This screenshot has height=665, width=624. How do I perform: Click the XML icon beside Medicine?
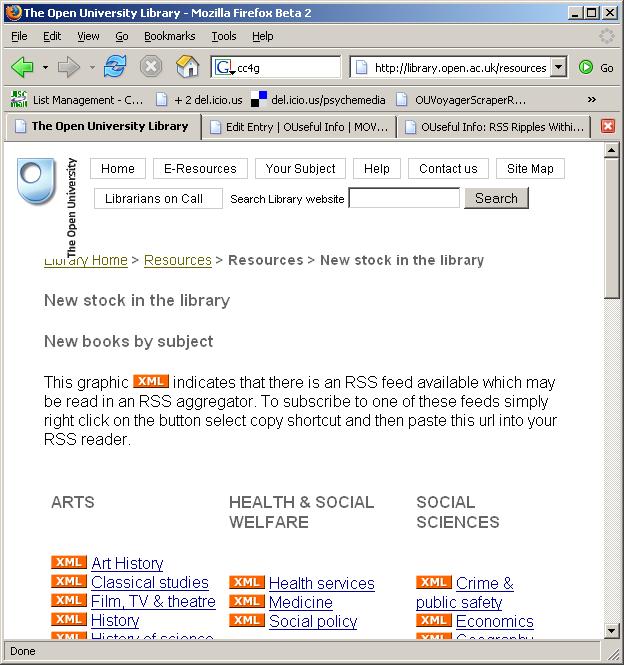pos(247,601)
